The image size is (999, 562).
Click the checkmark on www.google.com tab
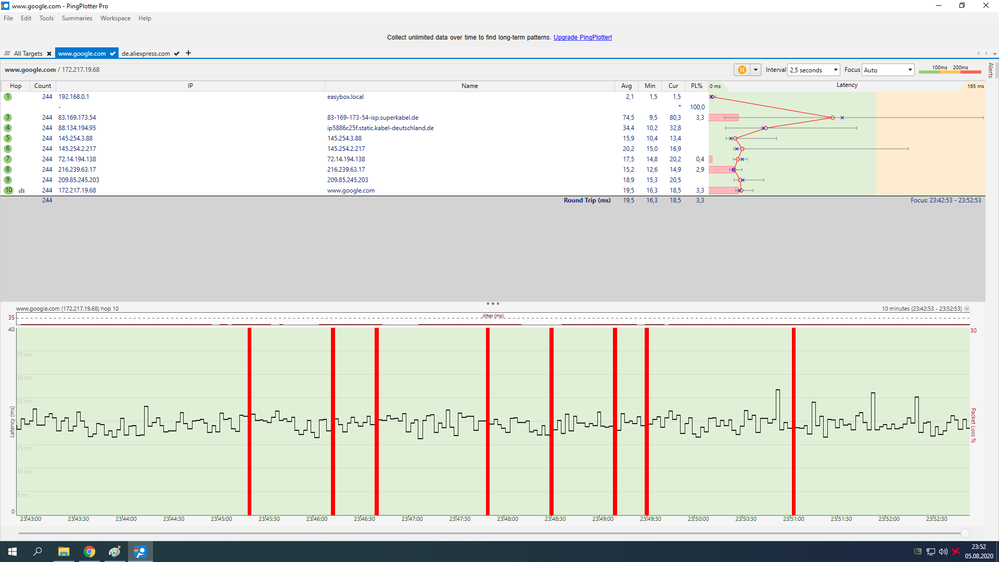113,53
